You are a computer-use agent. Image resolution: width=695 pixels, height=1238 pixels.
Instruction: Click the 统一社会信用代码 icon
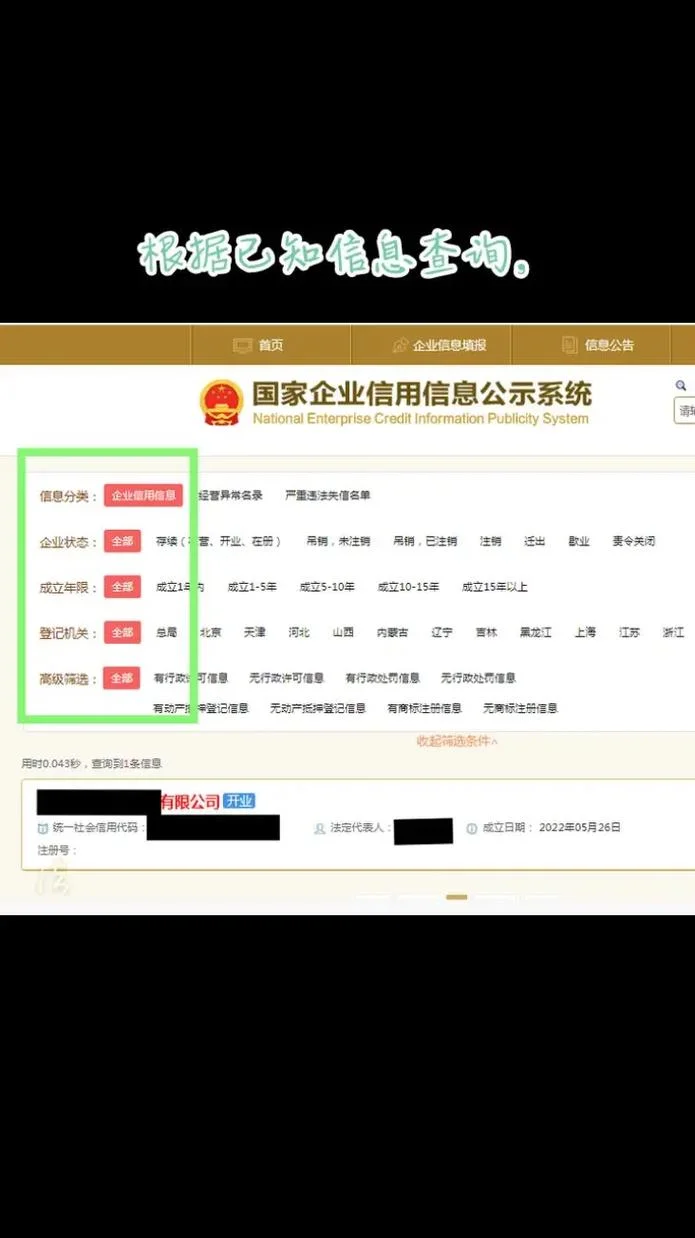pyautogui.click(x=42, y=828)
